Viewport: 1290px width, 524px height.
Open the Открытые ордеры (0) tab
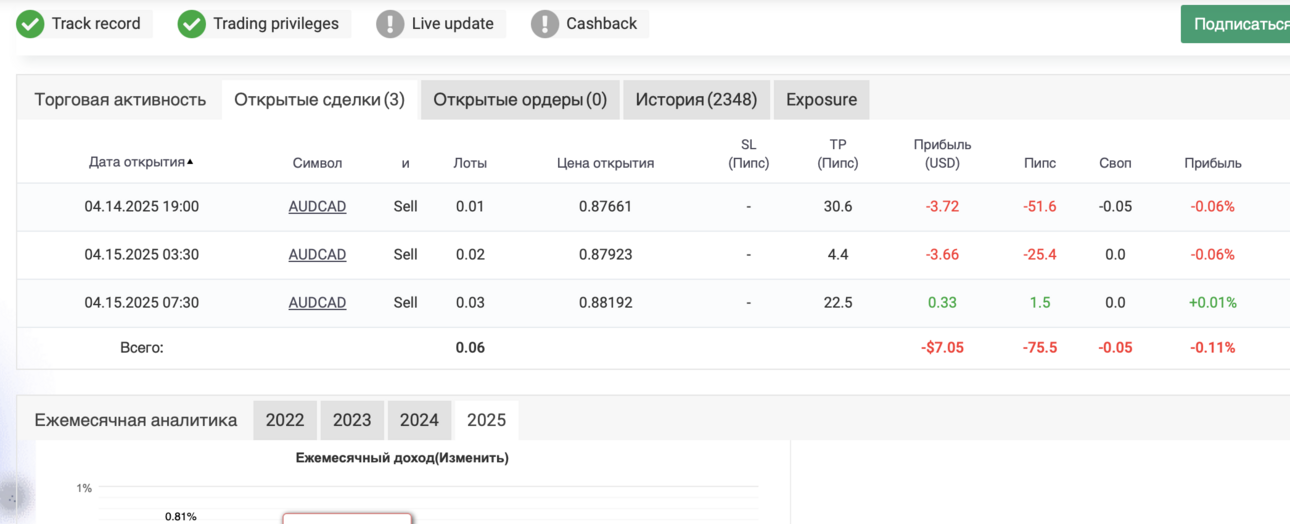point(520,100)
